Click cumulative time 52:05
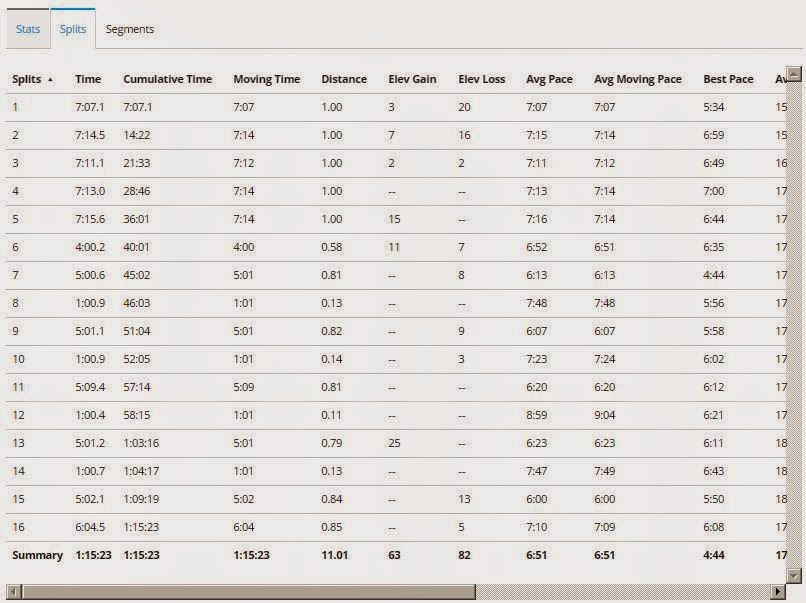Viewport: 806px width, 603px height. click(137, 359)
